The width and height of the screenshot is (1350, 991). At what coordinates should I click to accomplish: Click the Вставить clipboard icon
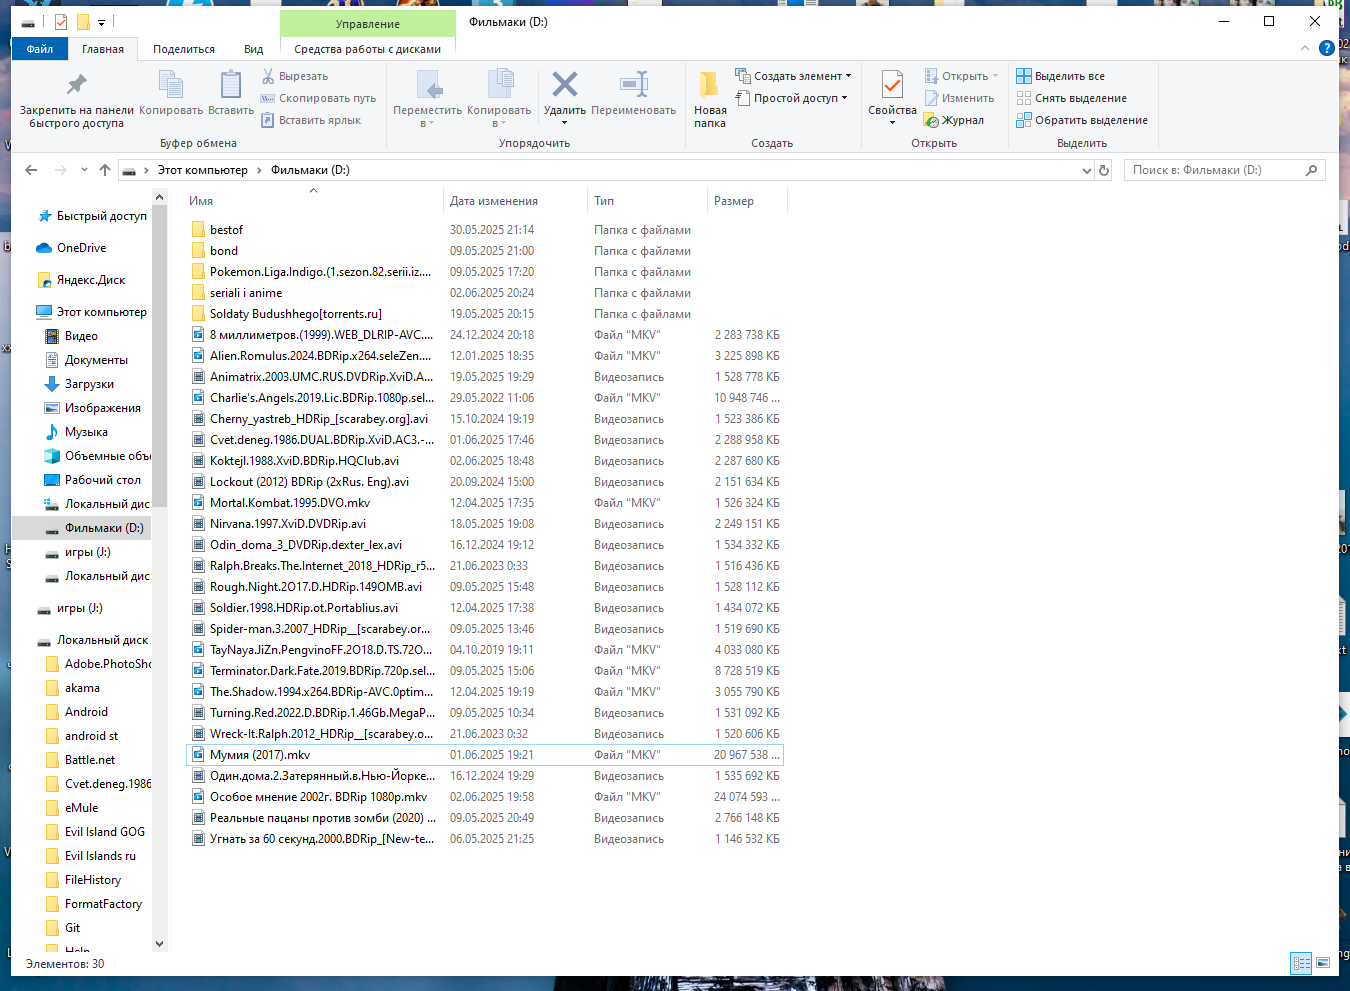231,85
